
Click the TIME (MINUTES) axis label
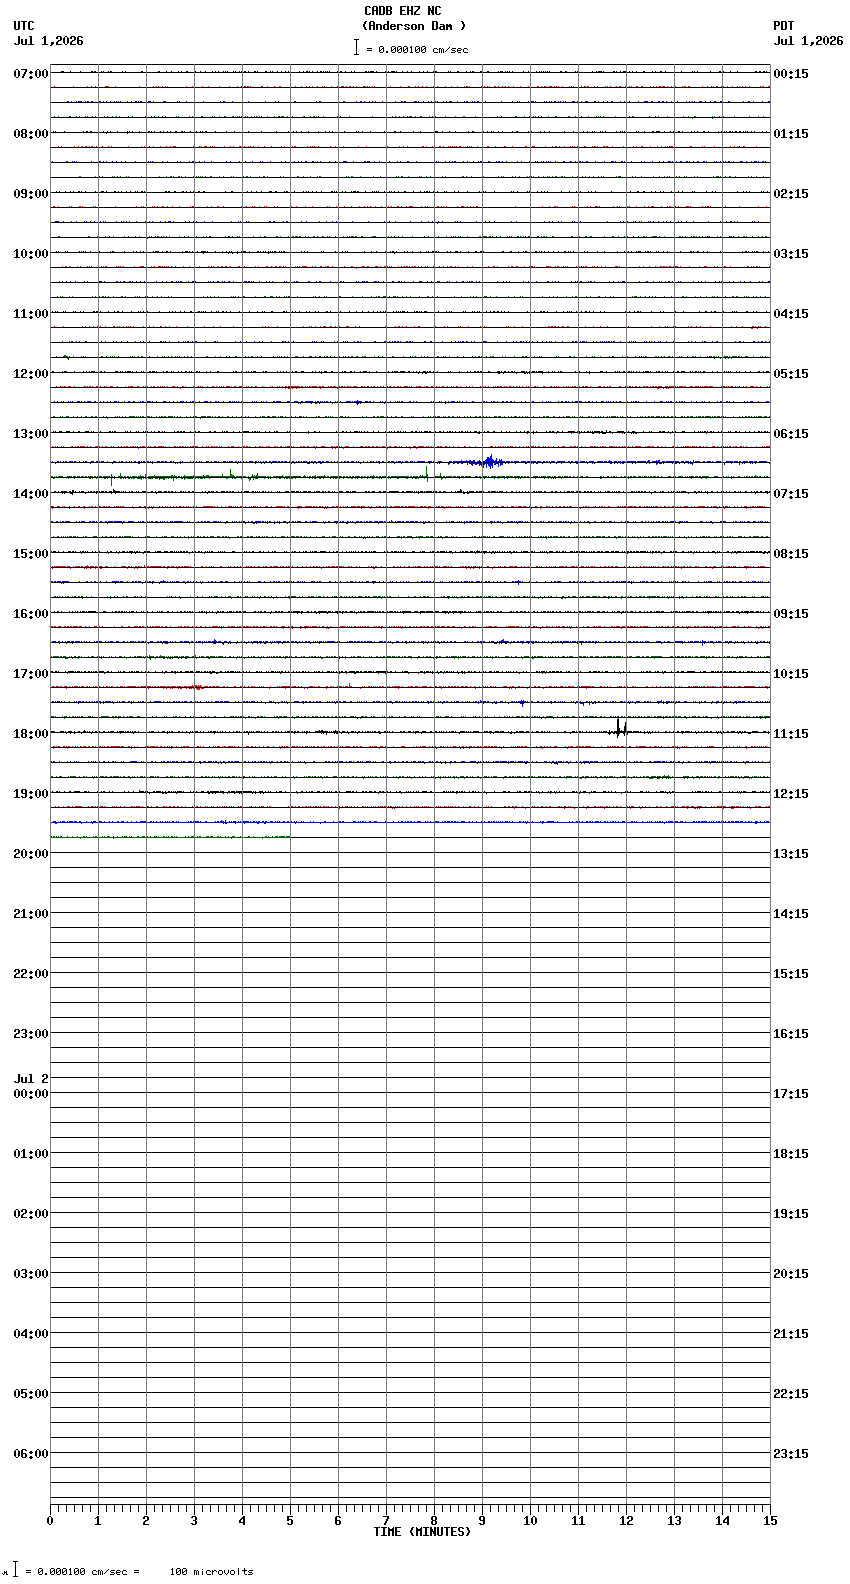(x=421, y=1532)
